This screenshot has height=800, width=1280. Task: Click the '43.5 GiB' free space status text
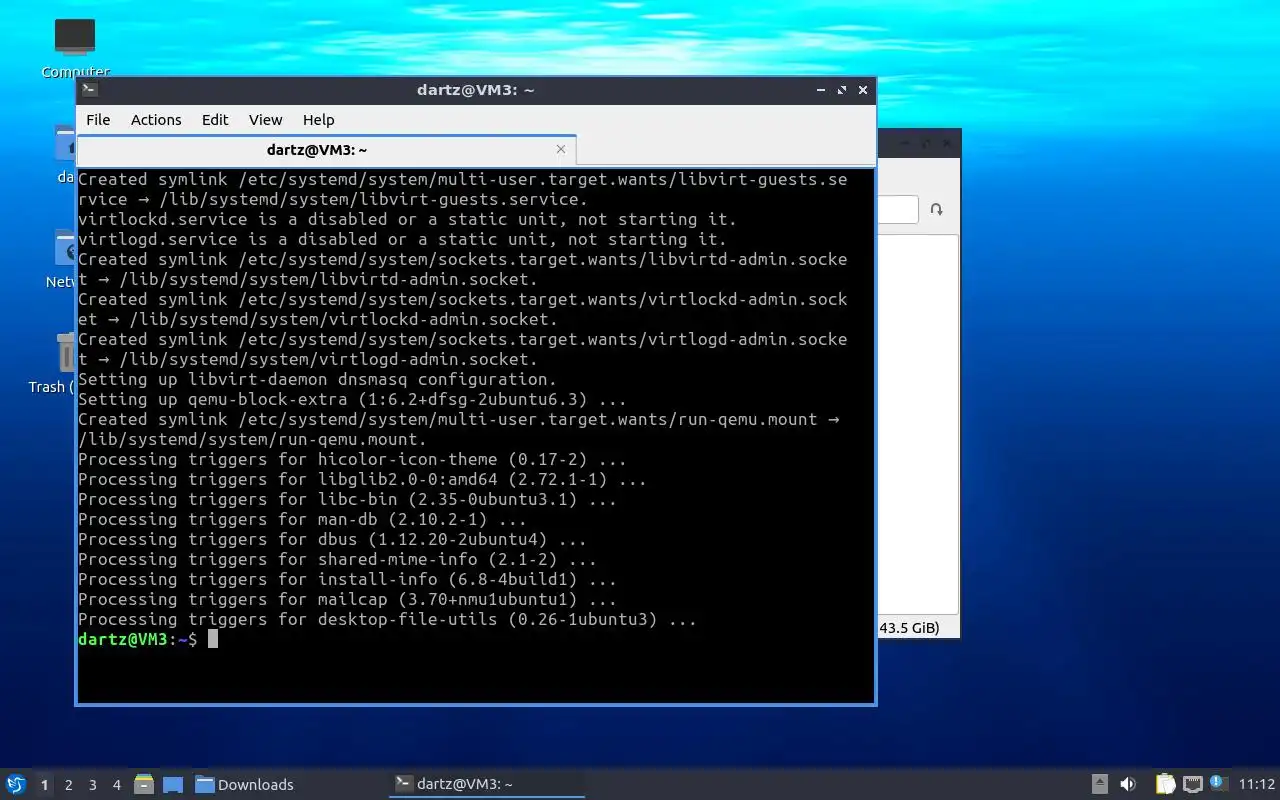pyautogui.click(x=909, y=627)
